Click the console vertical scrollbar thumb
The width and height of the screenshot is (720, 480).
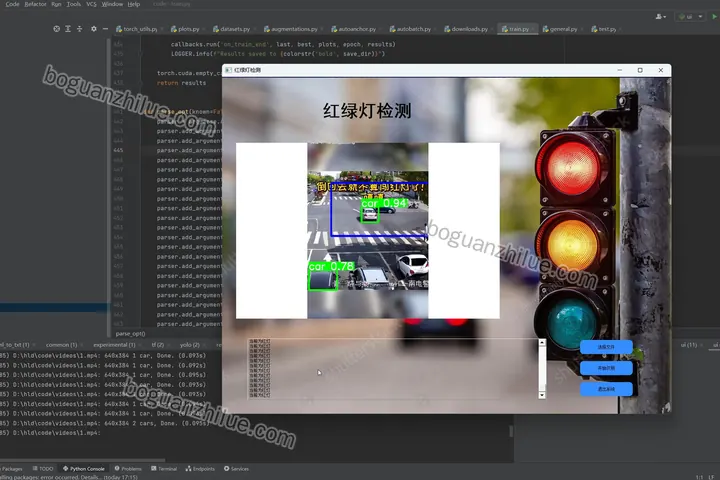(x=511, y=431)
